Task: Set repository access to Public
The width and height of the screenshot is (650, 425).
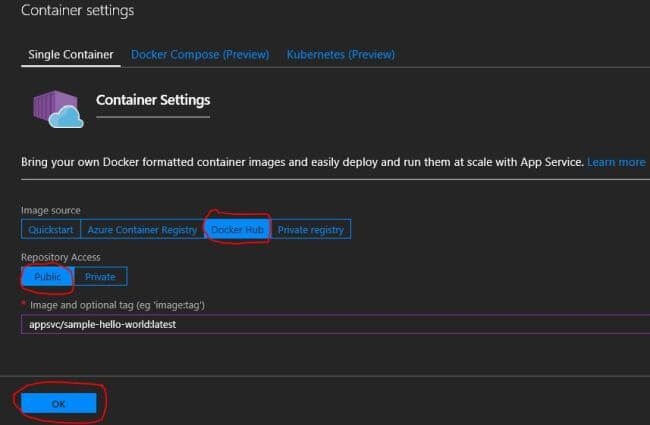Action: [x=48, y=276]
